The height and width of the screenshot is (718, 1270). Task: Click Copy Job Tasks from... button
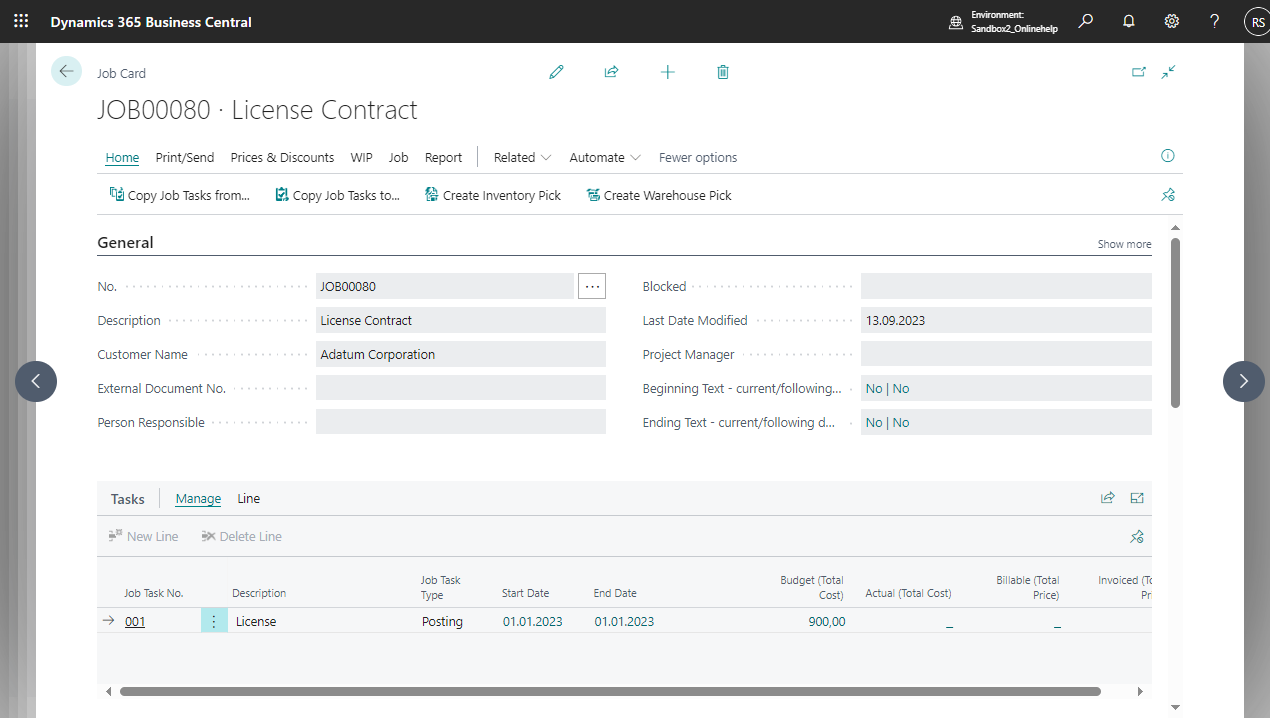click(180, 195)
